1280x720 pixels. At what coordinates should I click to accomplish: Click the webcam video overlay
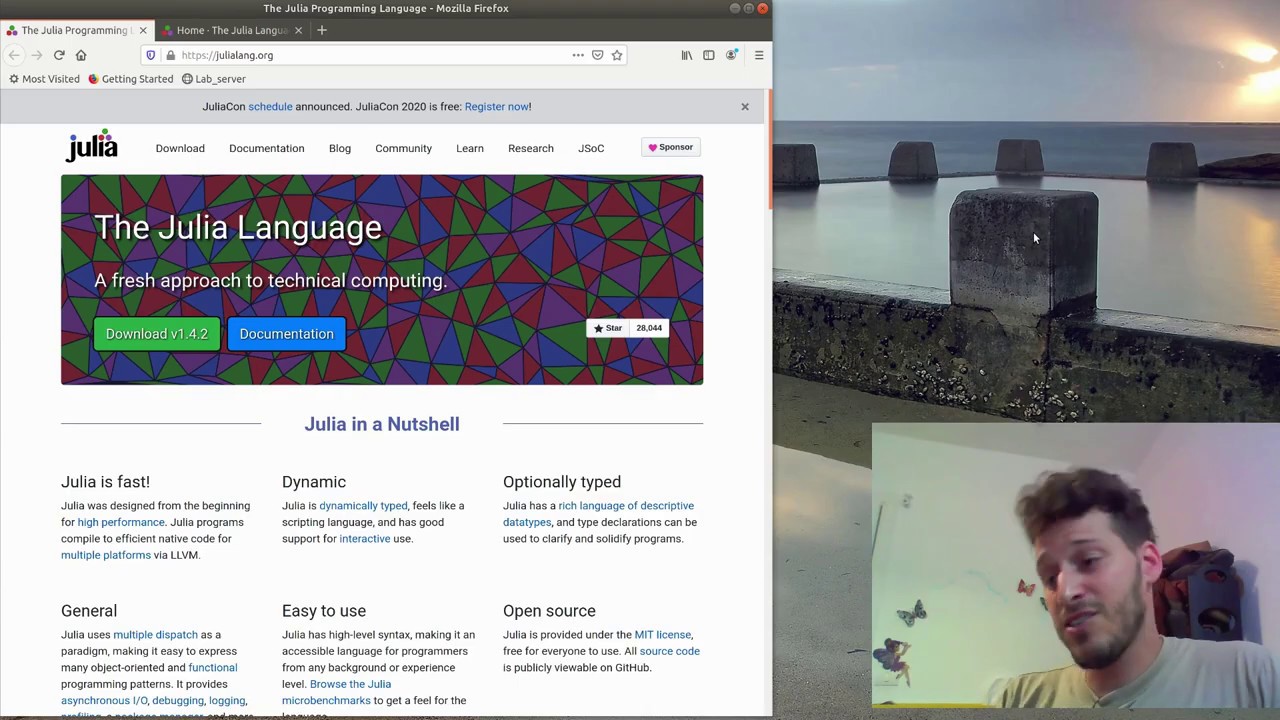[1076, 565]
